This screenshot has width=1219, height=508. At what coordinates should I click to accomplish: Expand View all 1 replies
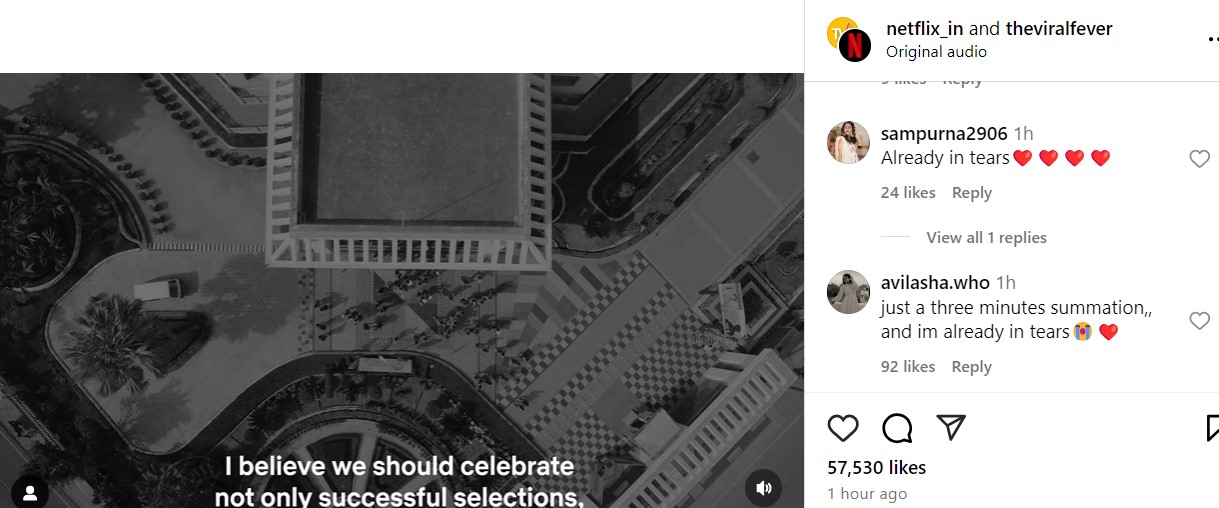pos(986,238)
